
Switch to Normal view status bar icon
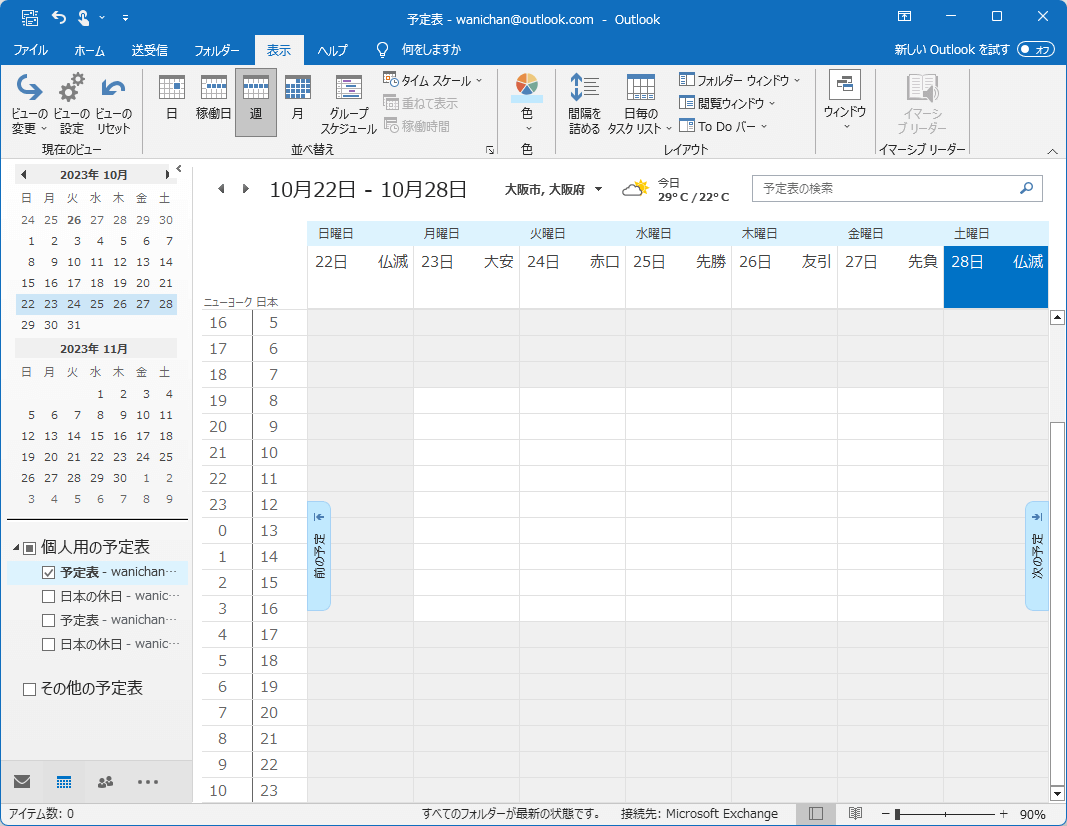pos(816,813)
